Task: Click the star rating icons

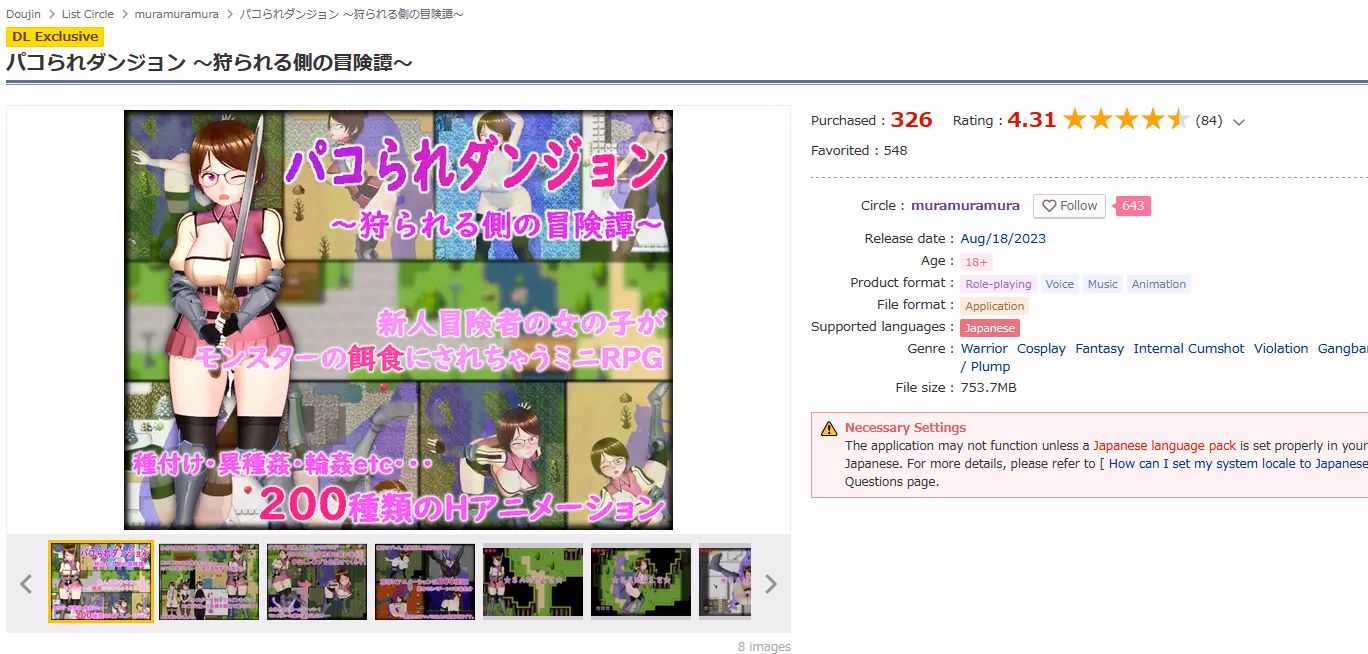Action: click(1126, 120)
